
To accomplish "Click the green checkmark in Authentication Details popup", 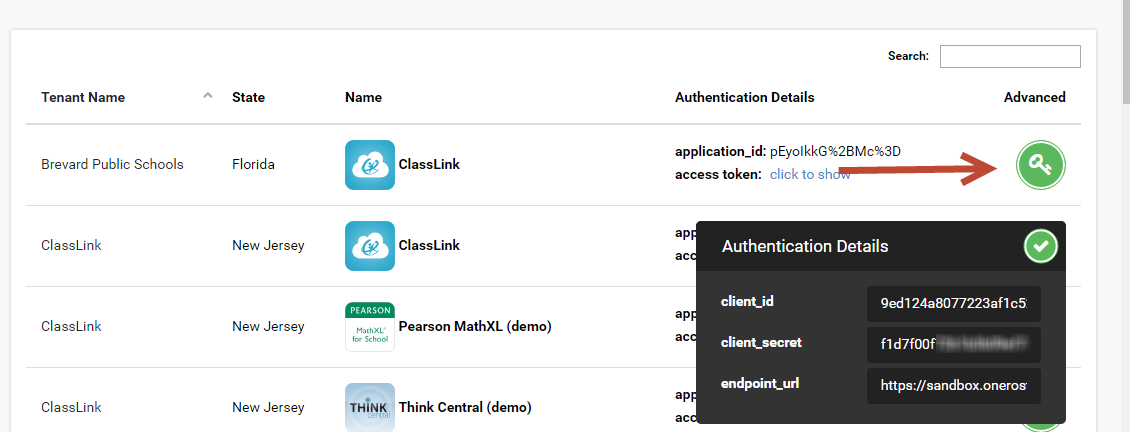I will [1041, 247].
